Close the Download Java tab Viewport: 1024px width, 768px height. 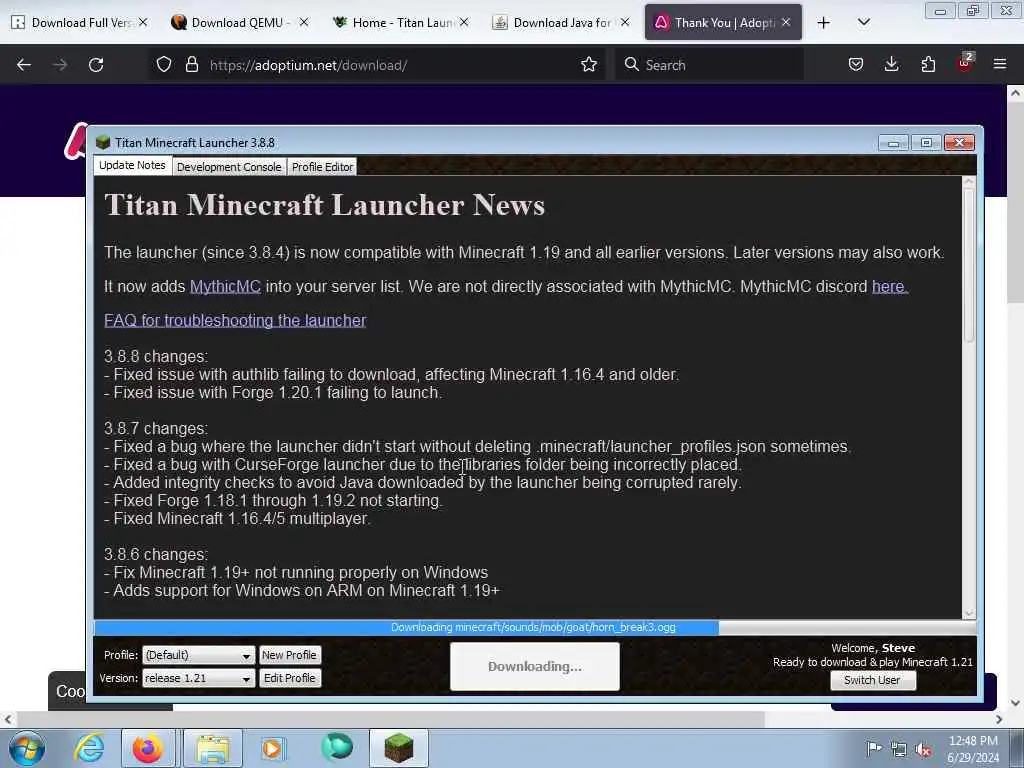click(625, 22)
